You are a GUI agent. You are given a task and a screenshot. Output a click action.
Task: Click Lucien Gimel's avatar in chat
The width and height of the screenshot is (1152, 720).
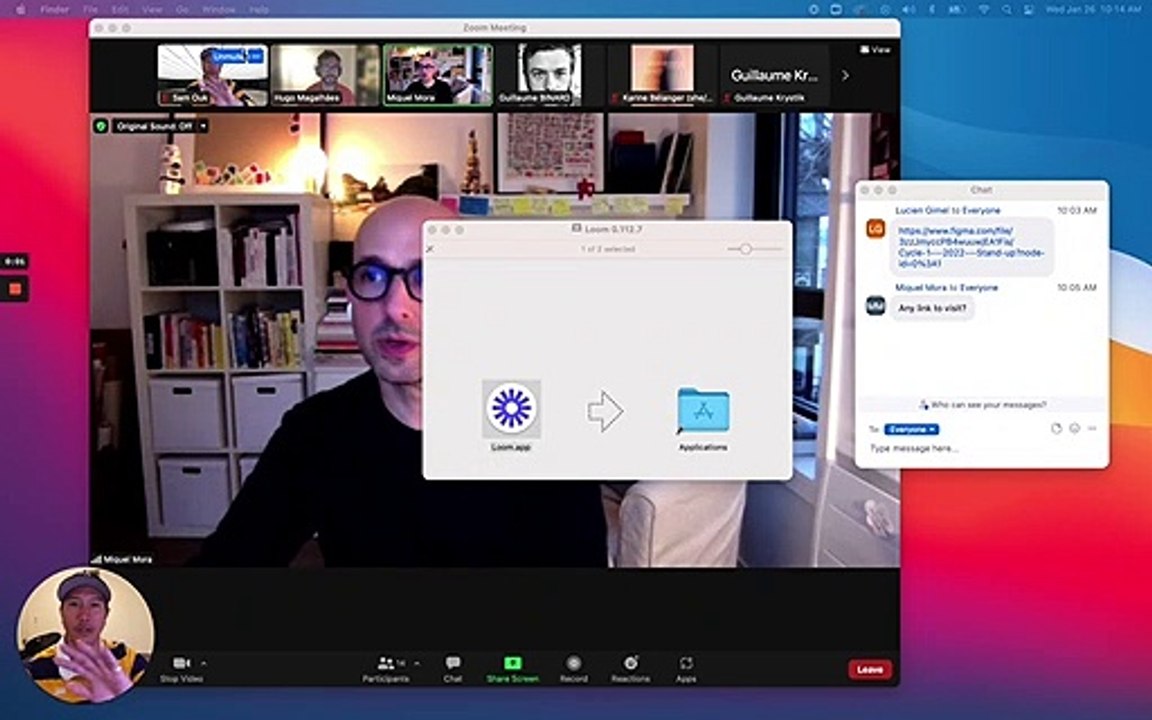click(876, 228)
